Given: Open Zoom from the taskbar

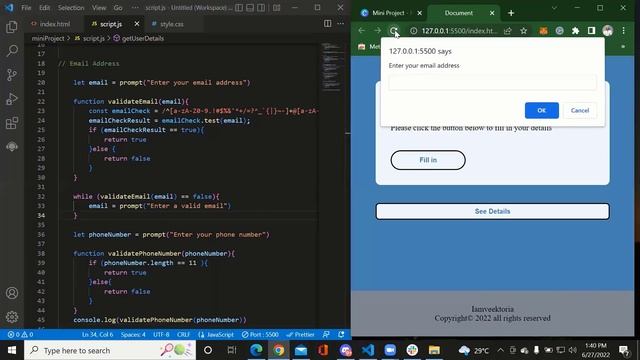Looking at the screenshot, I should tap(390, 350).
